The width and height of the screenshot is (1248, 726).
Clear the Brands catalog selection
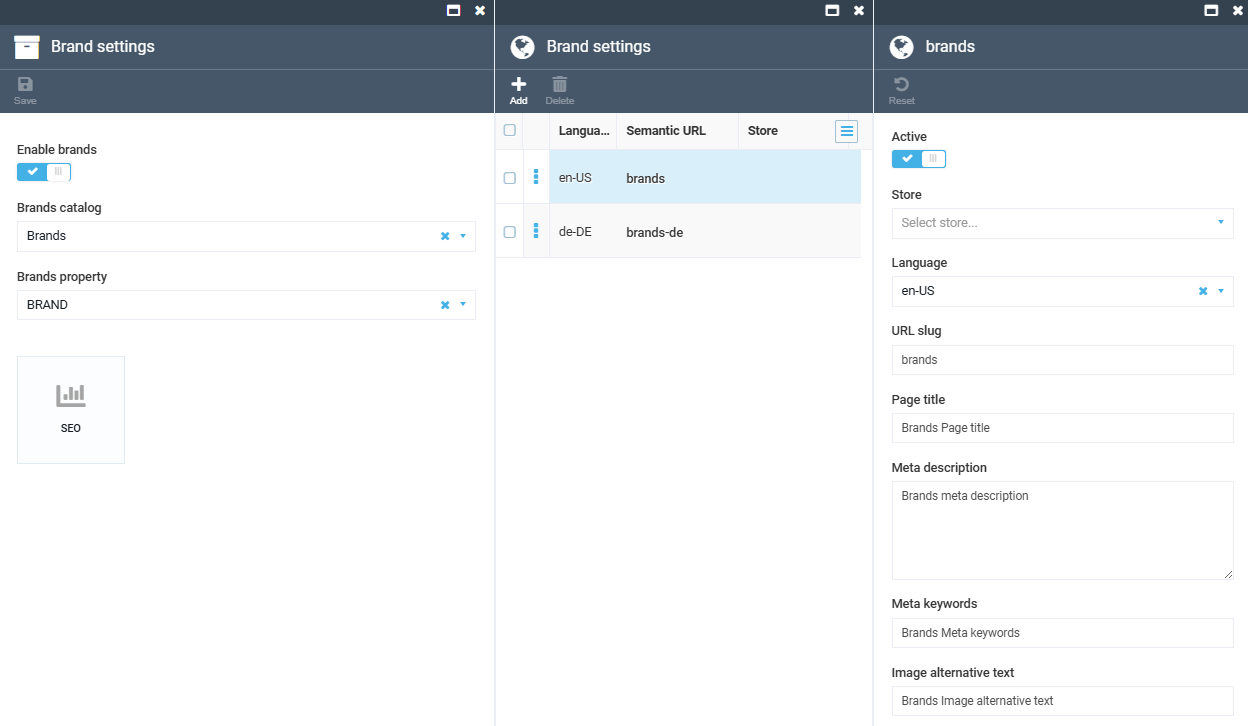445,237
